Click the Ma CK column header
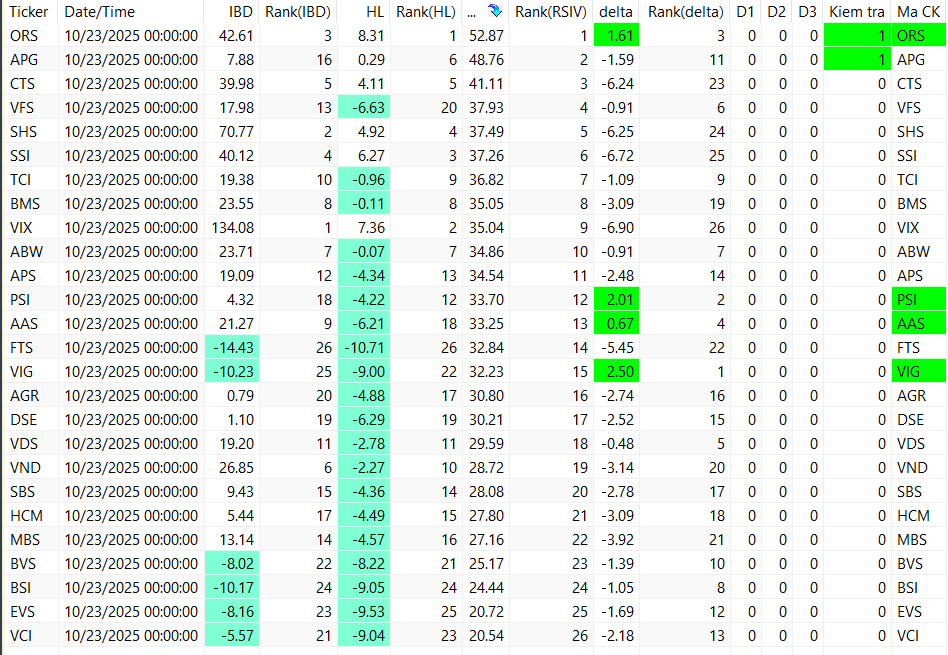 [x=918, y=11]
